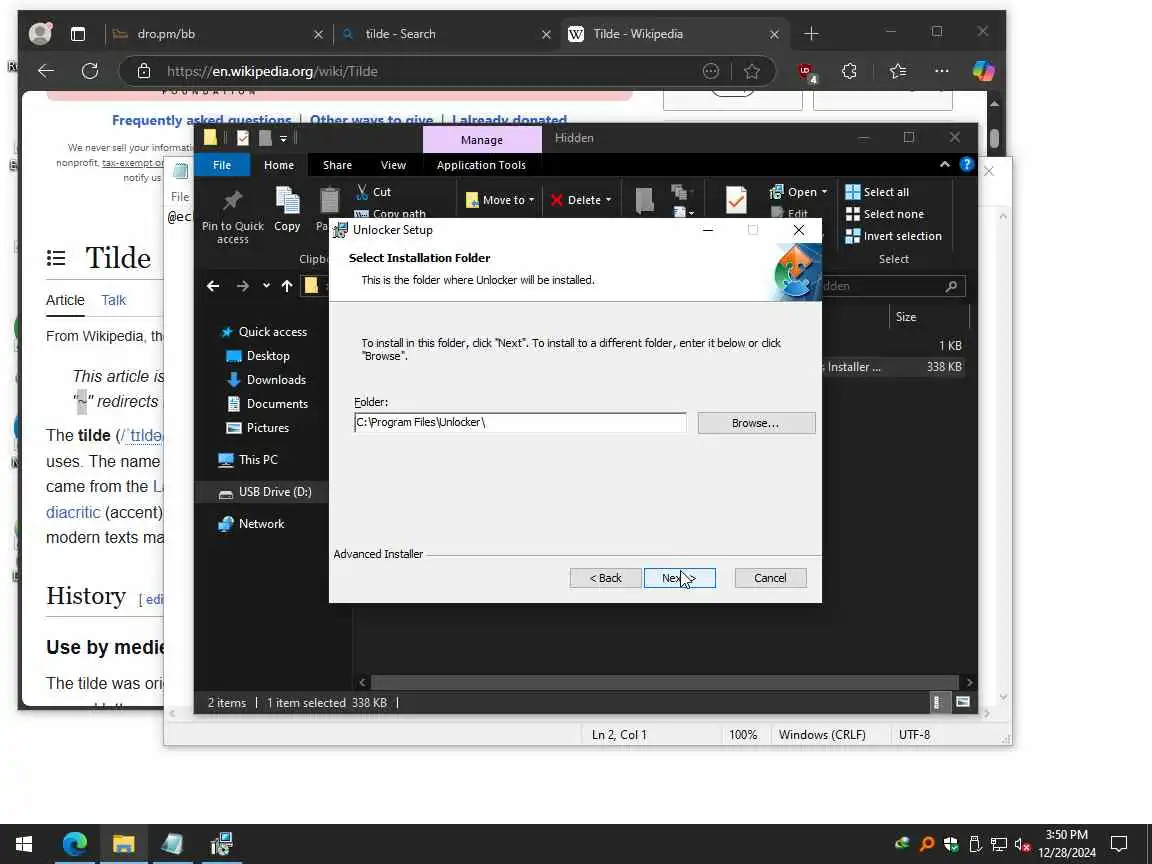The height and width of the screenshot is (864, 1152).
Task: Open the Share ribbon tab
Action: click(337, 165)
